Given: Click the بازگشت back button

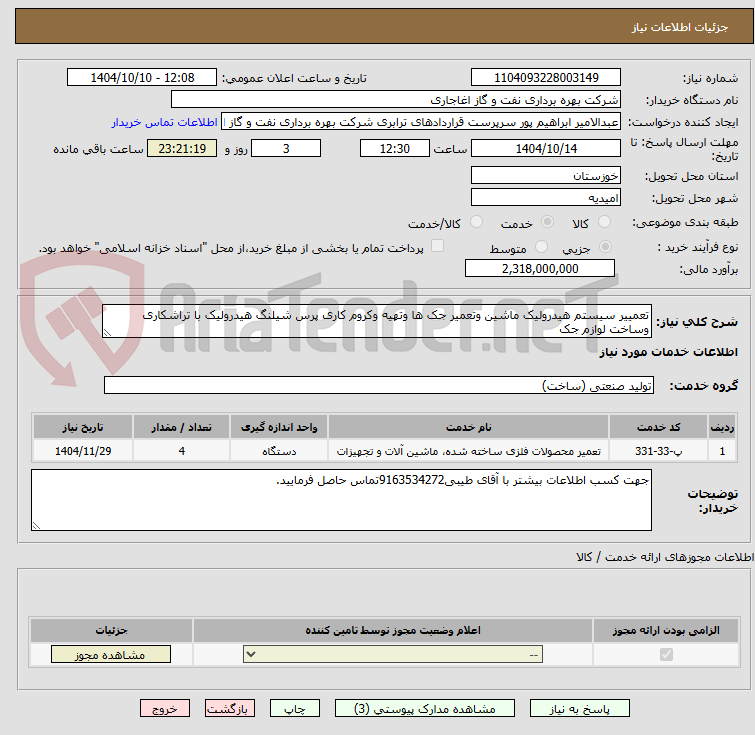Looking at the screenshot, I should point(230,709).
